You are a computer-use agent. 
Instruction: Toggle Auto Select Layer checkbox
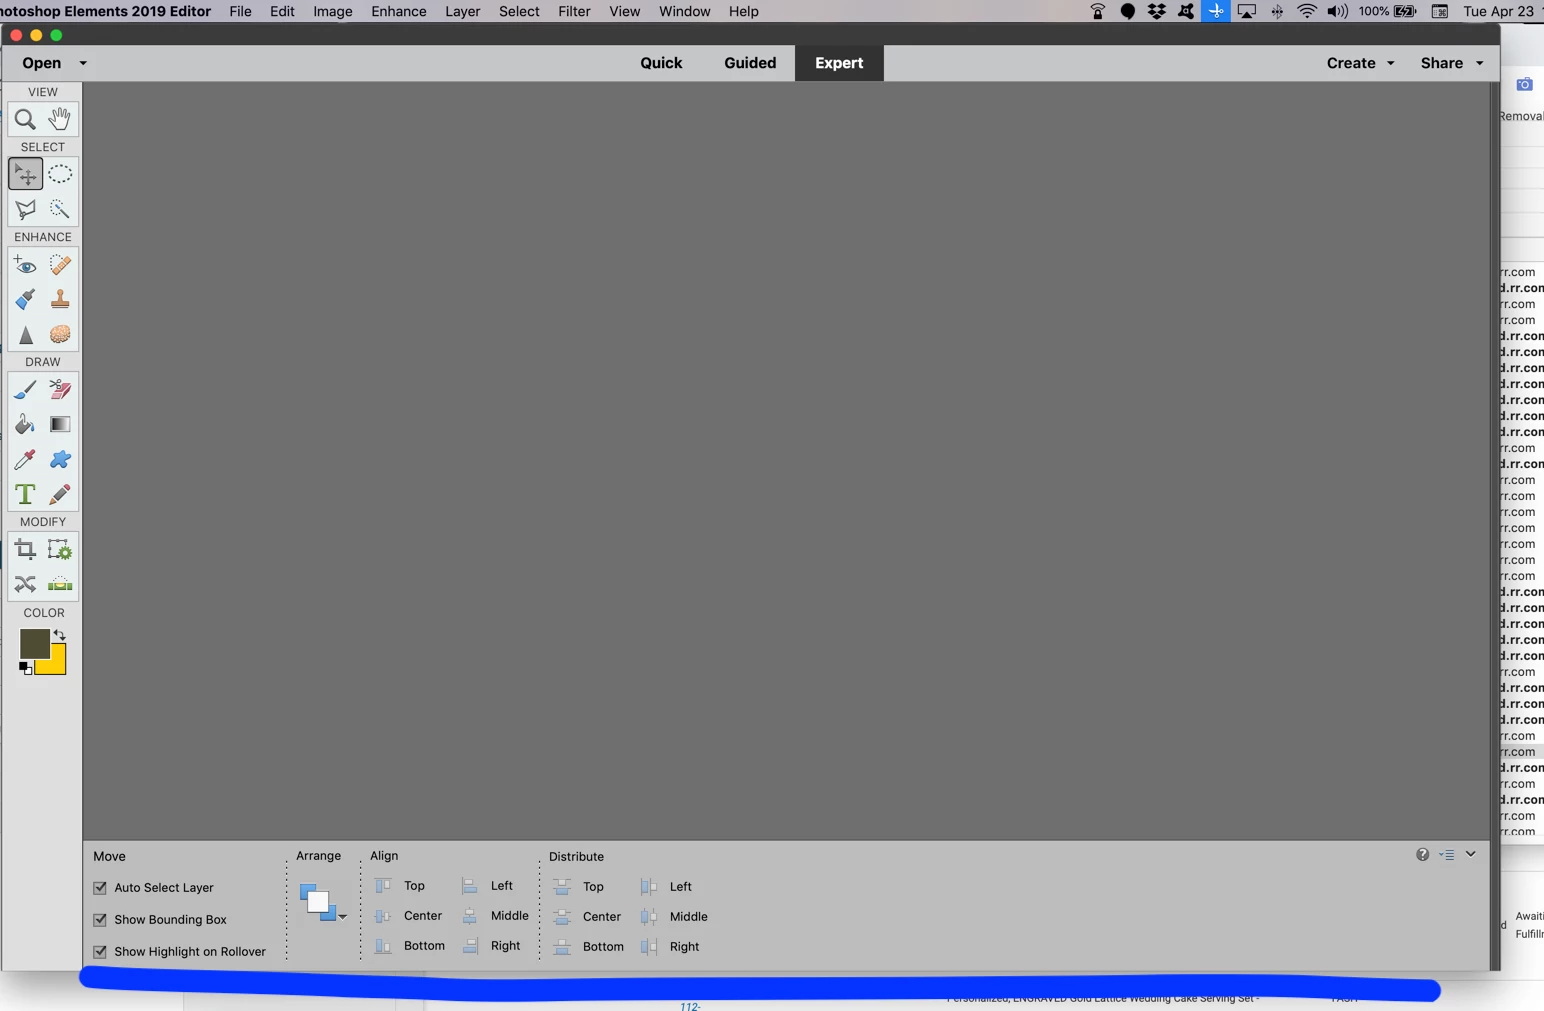(100, 888)
